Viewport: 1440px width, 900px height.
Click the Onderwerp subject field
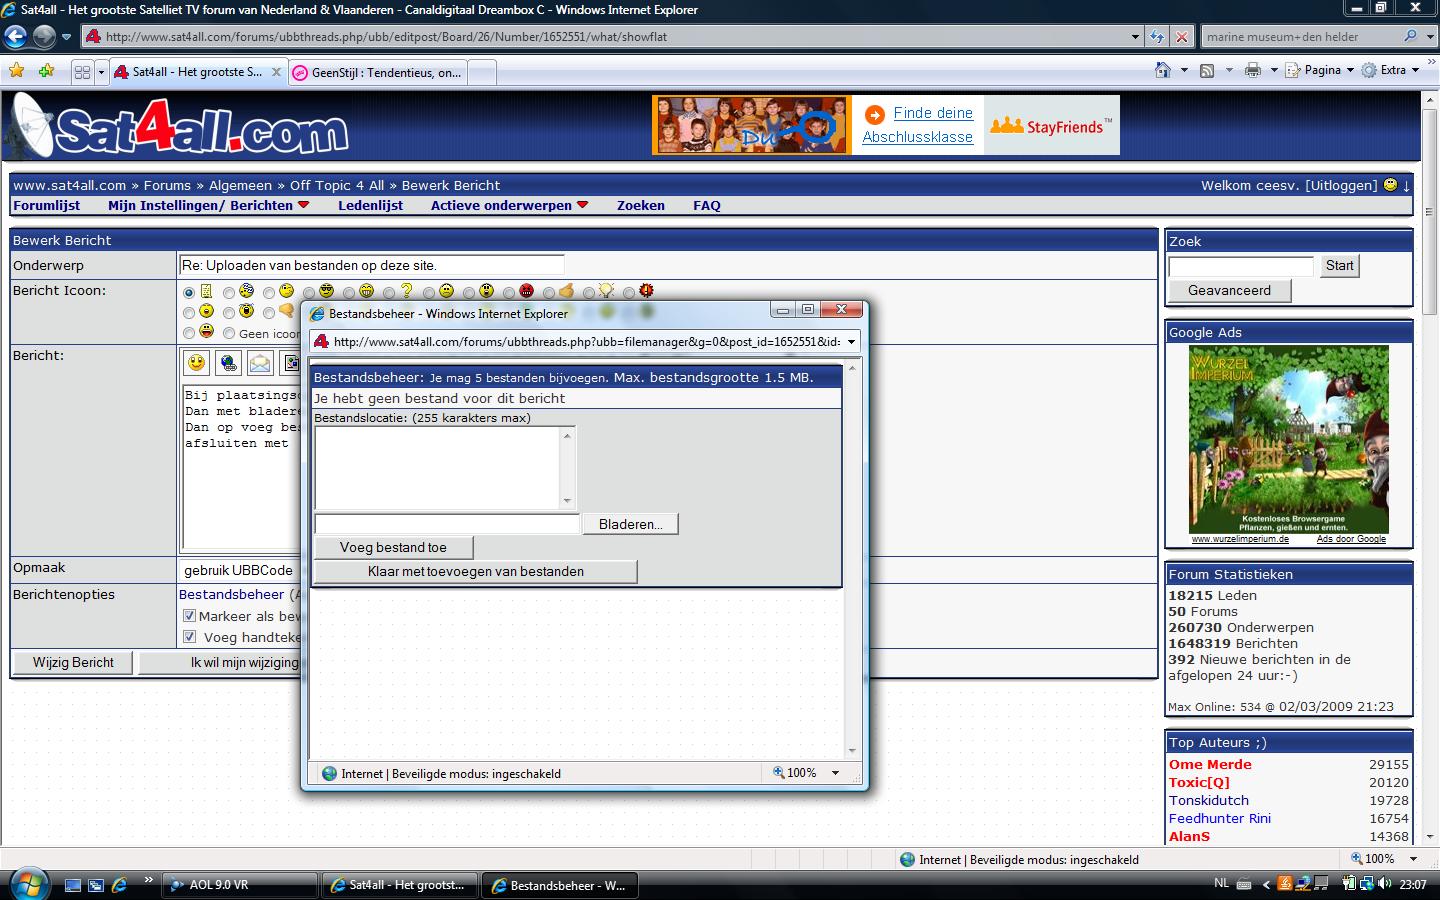[x=371, y=265]
